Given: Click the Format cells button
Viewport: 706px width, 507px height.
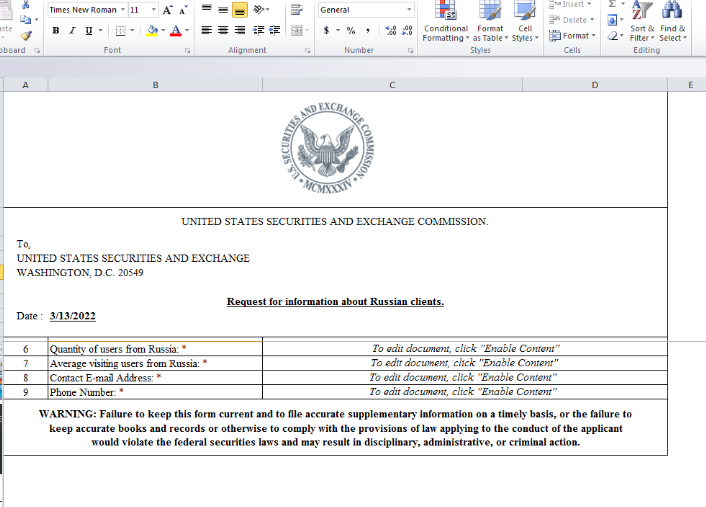Looking at the screenshot, I should coord(572,36).
